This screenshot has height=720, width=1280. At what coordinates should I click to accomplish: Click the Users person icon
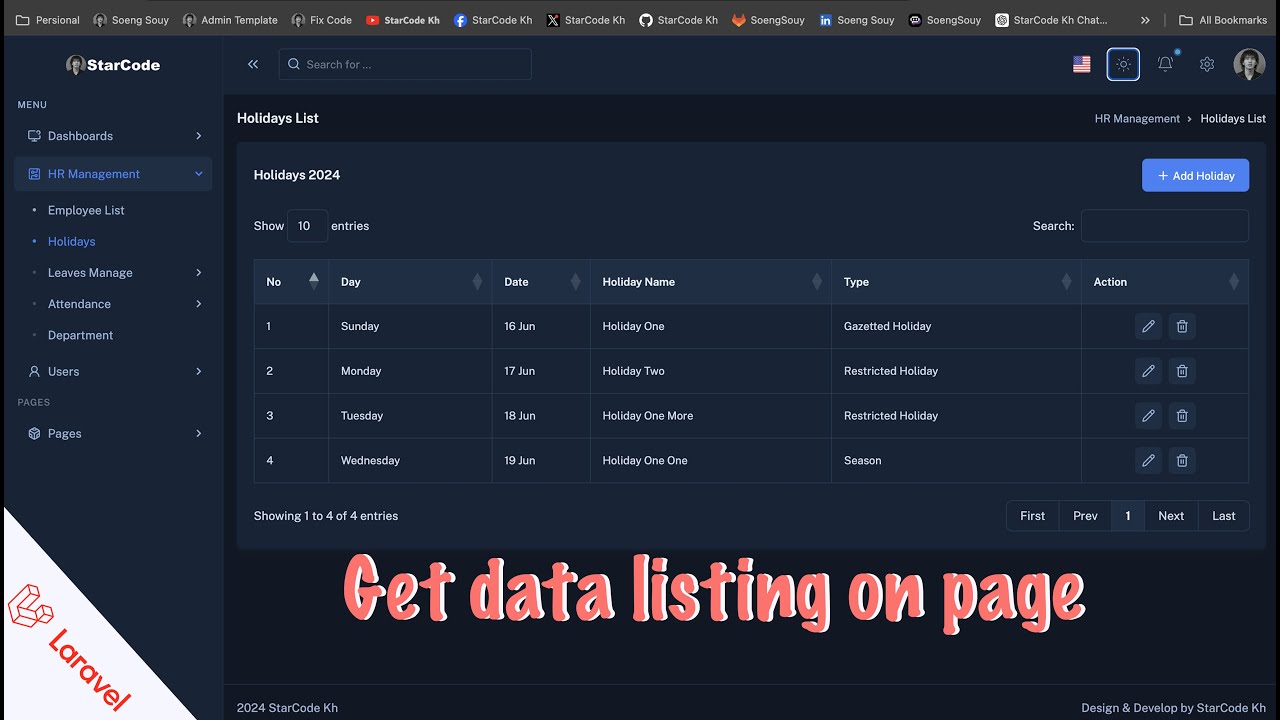(34, 371)
